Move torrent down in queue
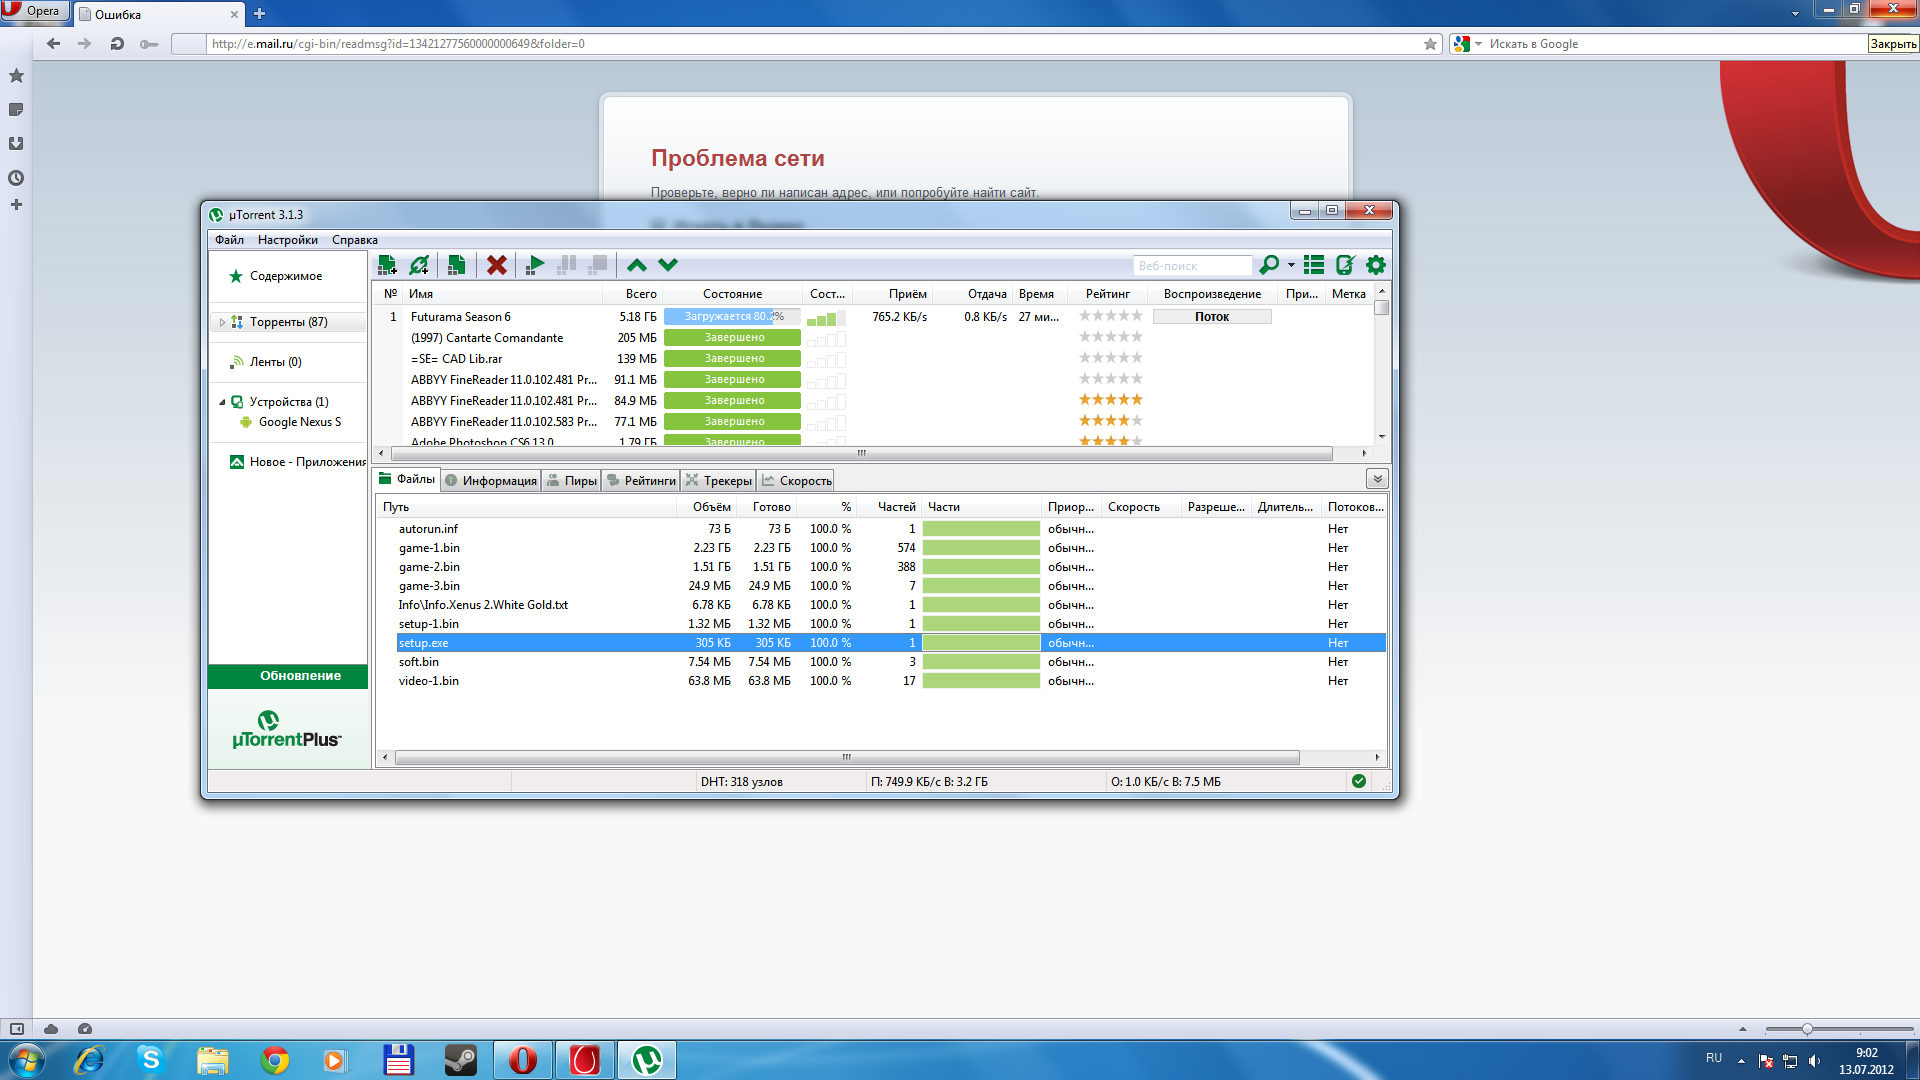The image size is (1920, 1080). pyautogui.click(x=668, y=265)
